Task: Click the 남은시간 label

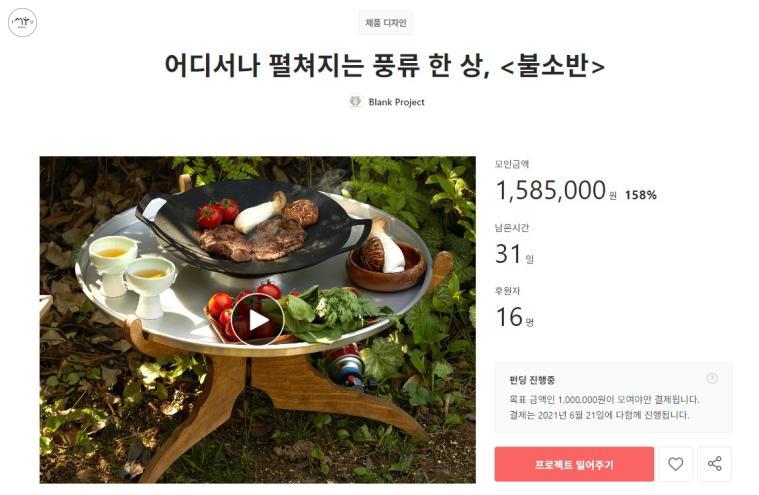Action: (x=512, y=227)
